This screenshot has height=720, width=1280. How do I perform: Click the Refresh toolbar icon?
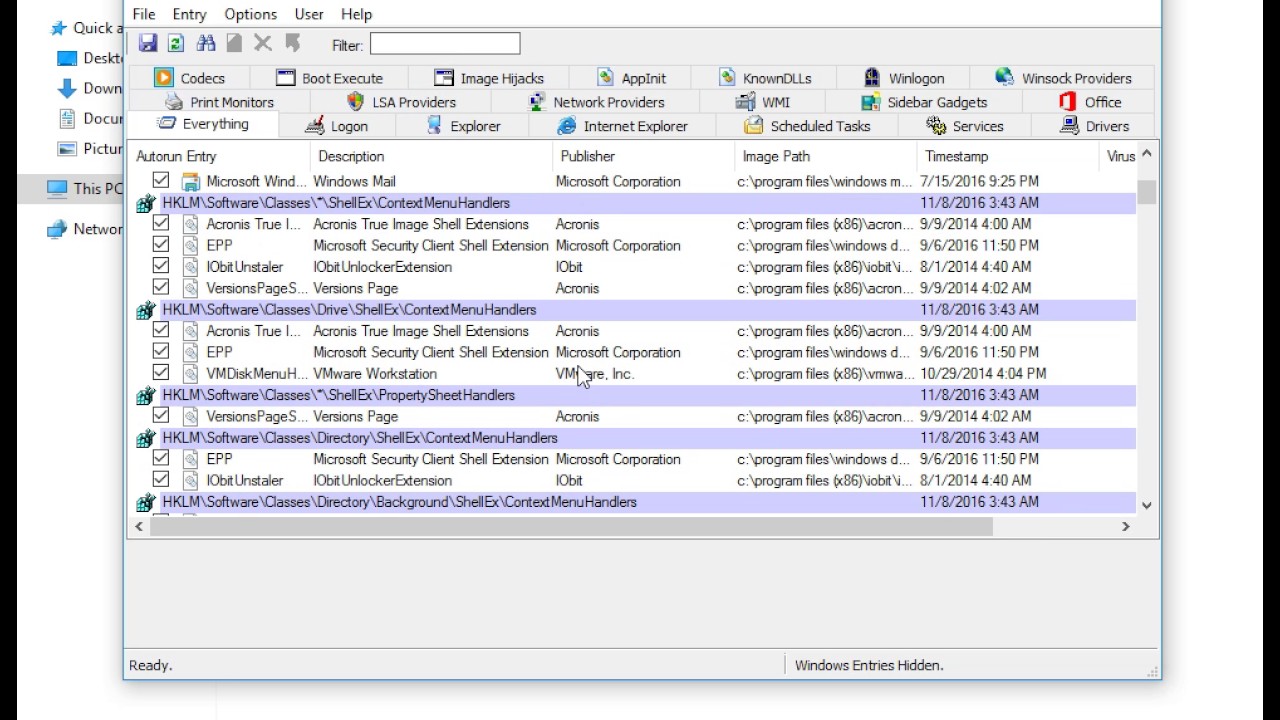click(x=176, y=43)
